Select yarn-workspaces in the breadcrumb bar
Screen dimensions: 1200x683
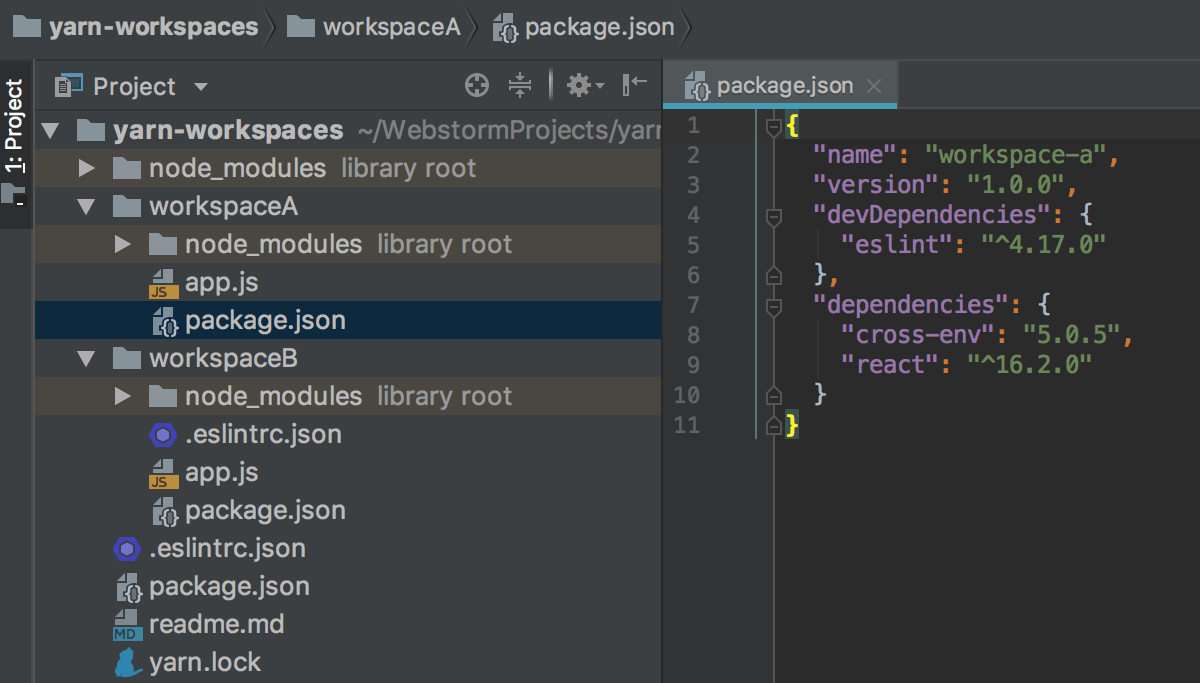click(x=150, y=27)
